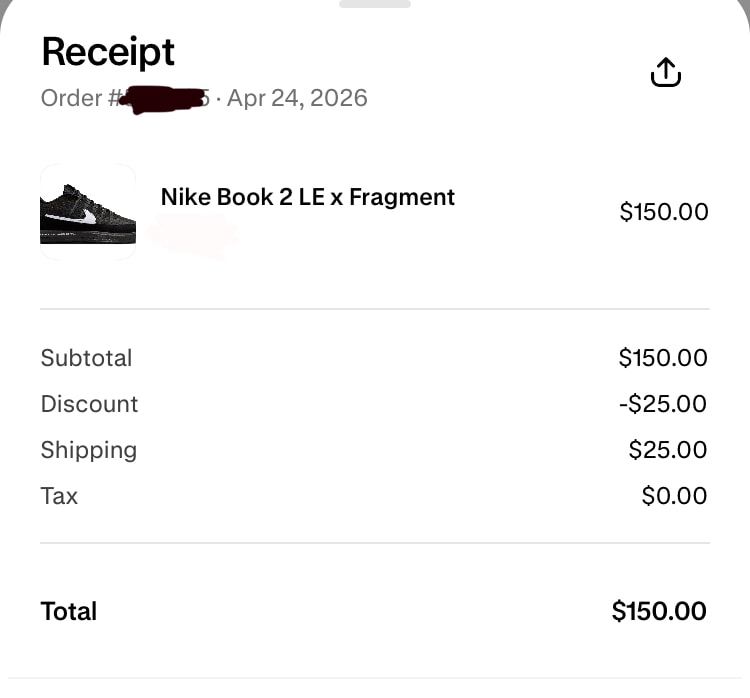Viewport: 750px width, 698px height.
Task: Tap the share icon next to Receipt
Action: (665, 72)
